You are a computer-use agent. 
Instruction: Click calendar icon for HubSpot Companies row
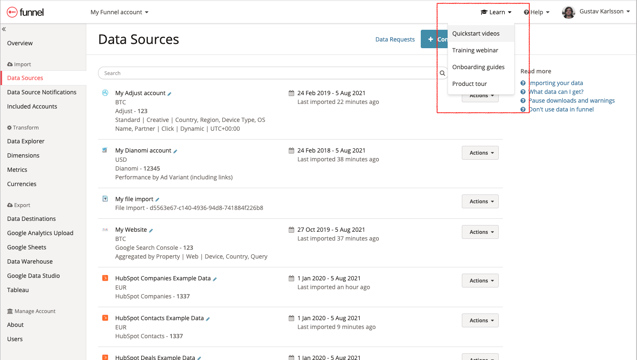(291, 278)
